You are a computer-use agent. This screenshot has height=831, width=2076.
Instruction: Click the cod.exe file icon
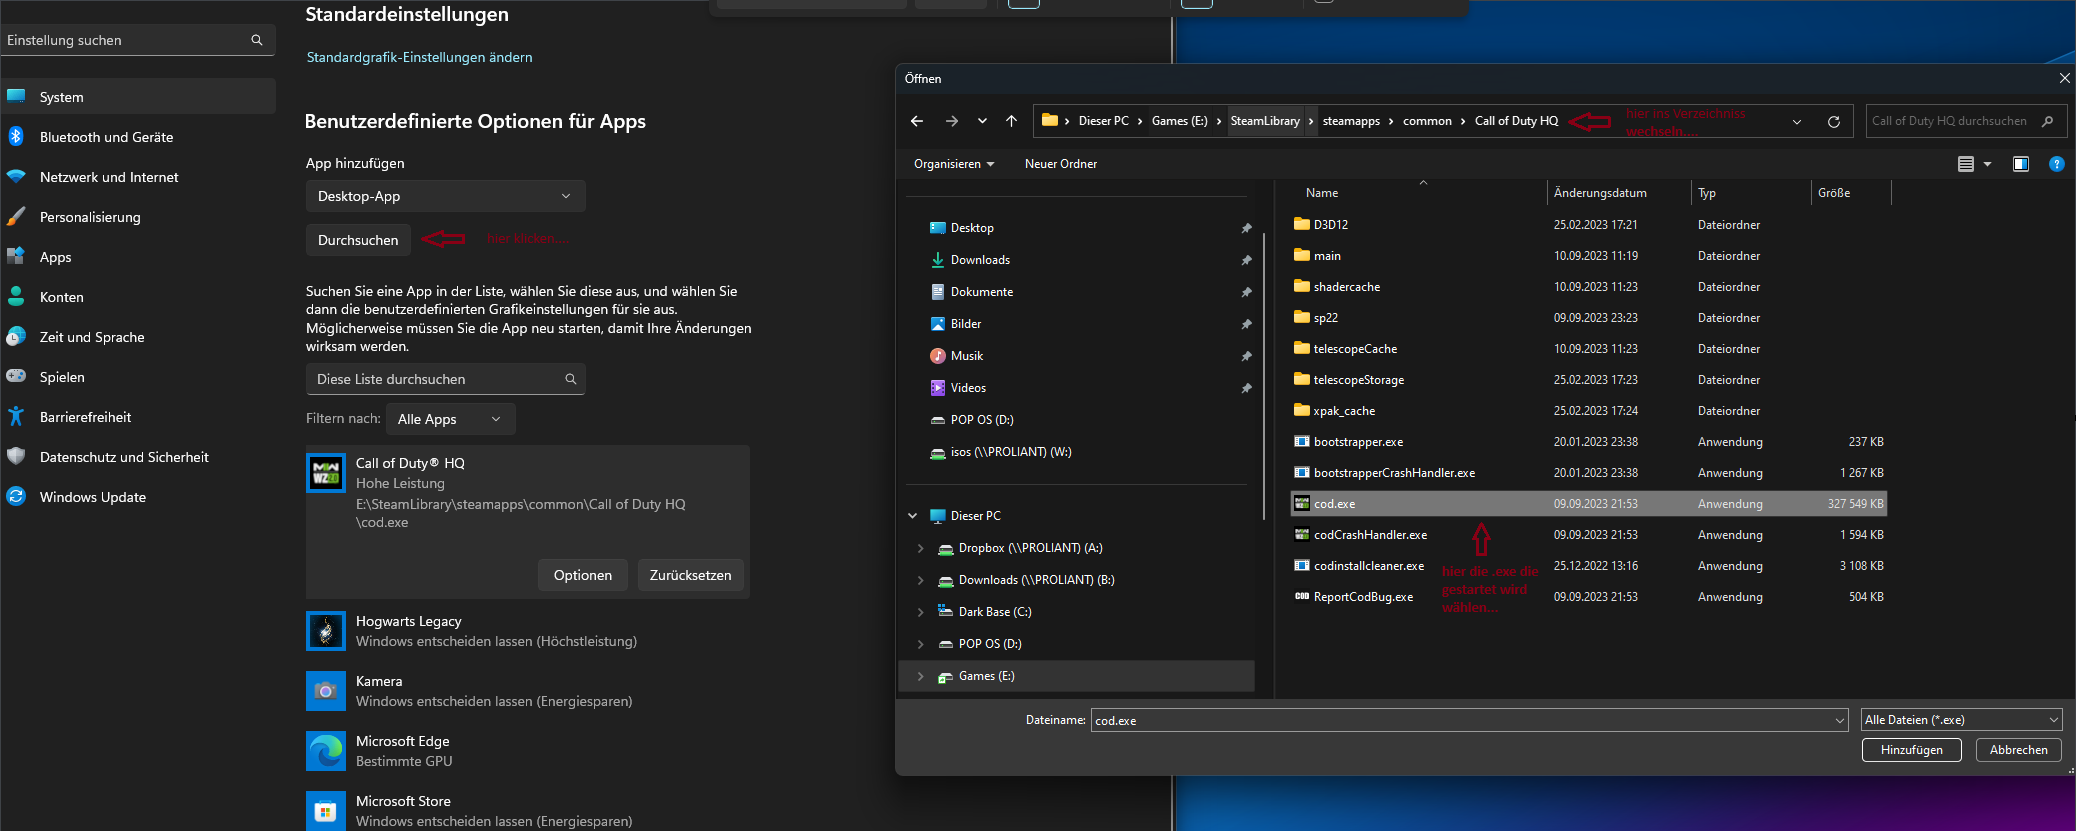coord(1301,504)
